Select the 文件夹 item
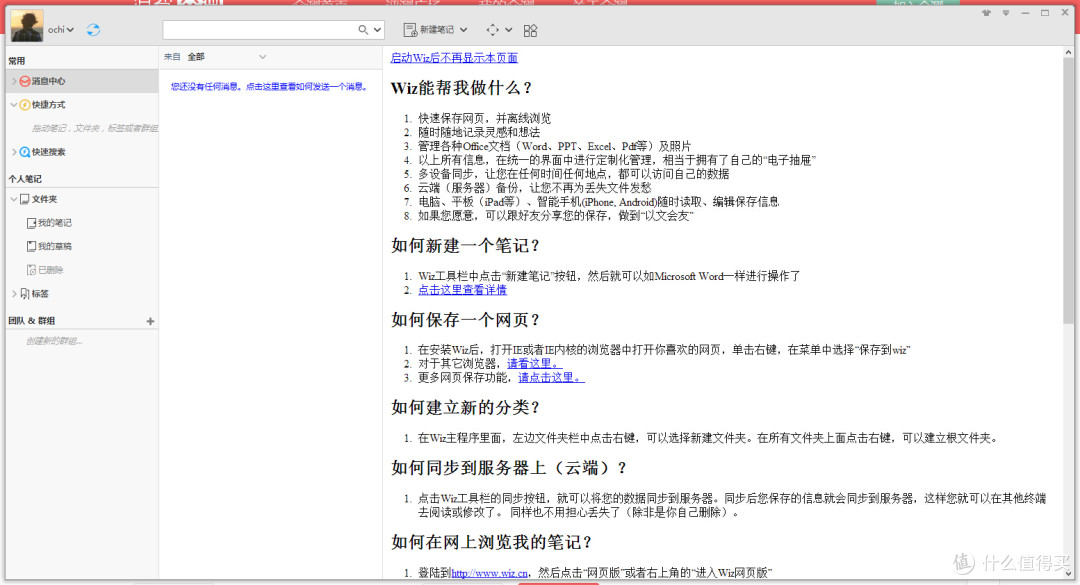The height and width of the screenshot is (585, 1080). click(x=44, y=199)
